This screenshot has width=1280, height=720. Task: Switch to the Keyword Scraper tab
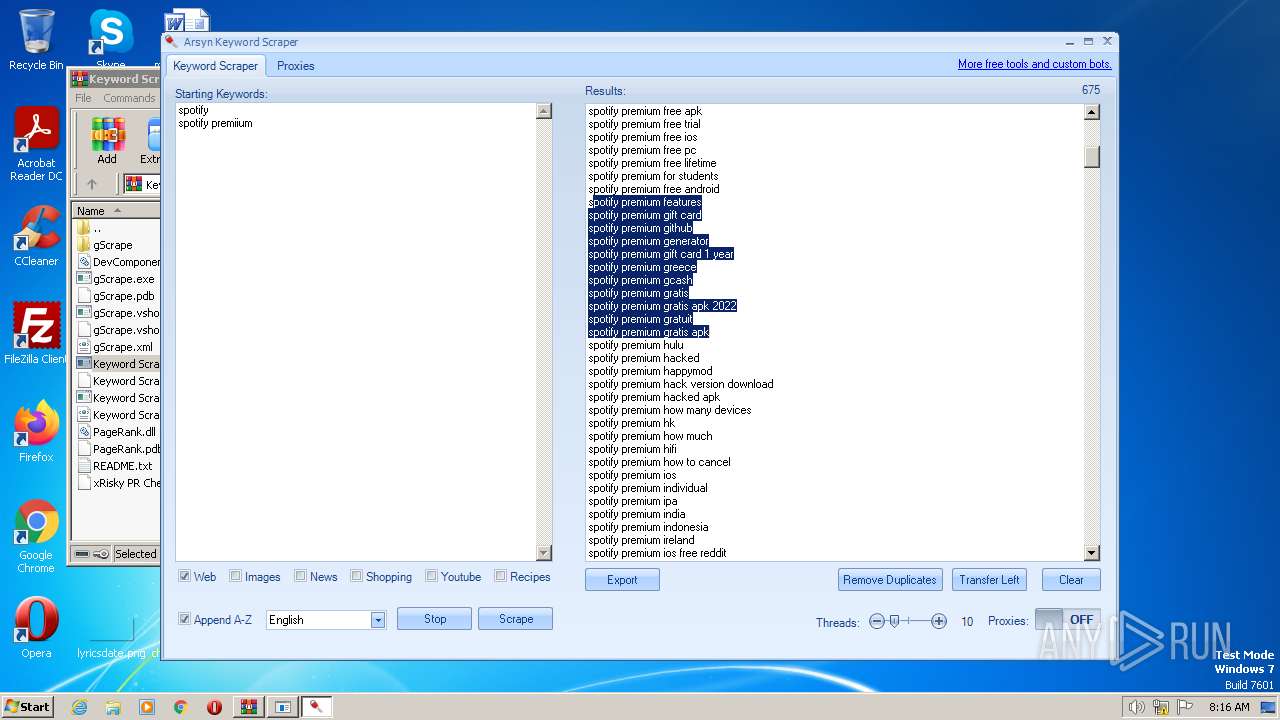(216, 66)
